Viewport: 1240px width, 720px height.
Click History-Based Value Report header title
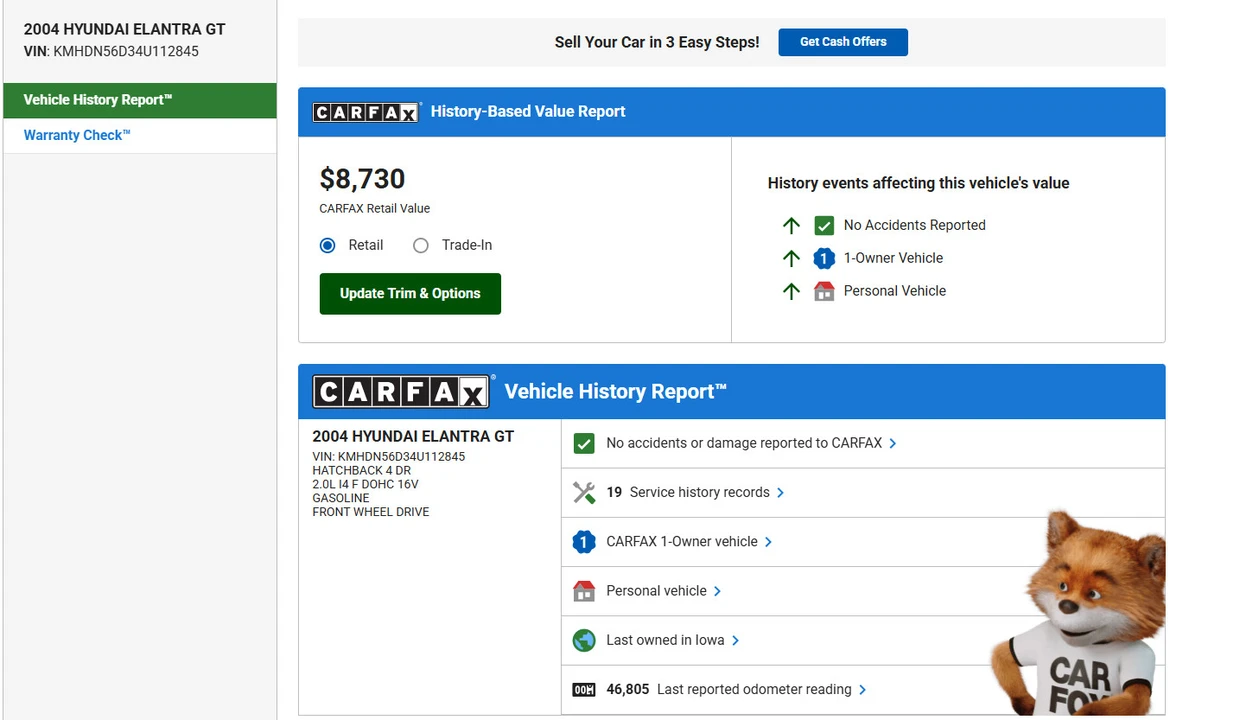[528, 112]
